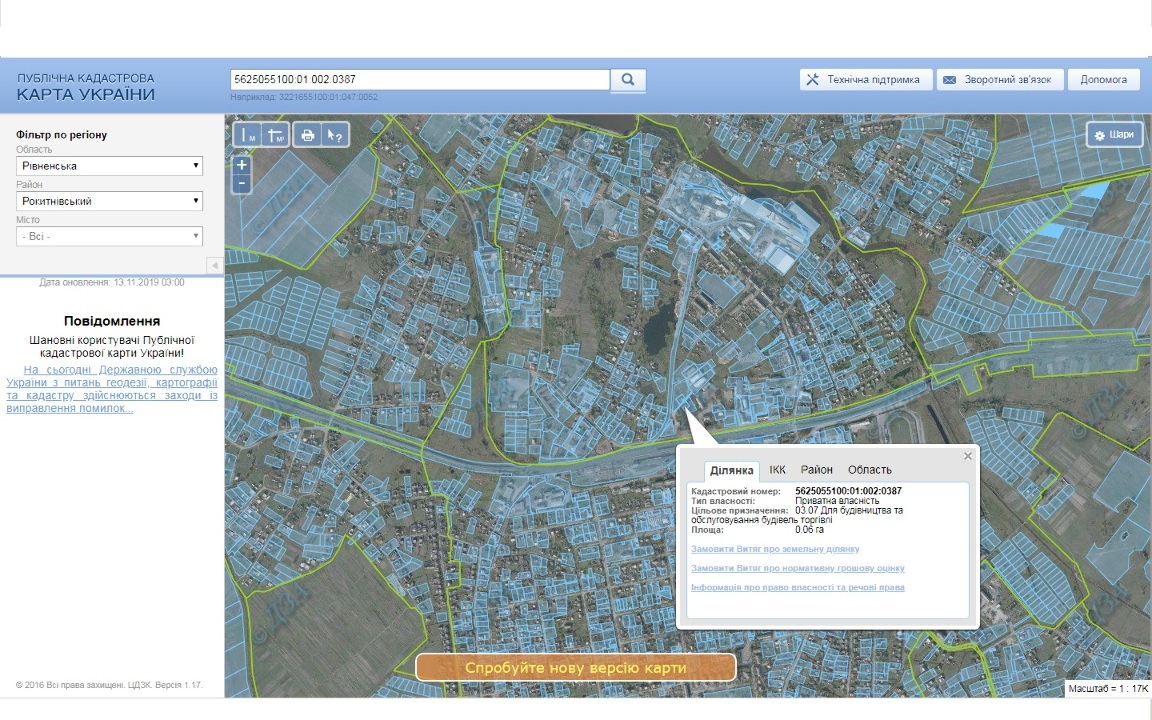1152x720 pixels.
Task: Open the Місто dropdown showing Всі
Action: (109, 237)
